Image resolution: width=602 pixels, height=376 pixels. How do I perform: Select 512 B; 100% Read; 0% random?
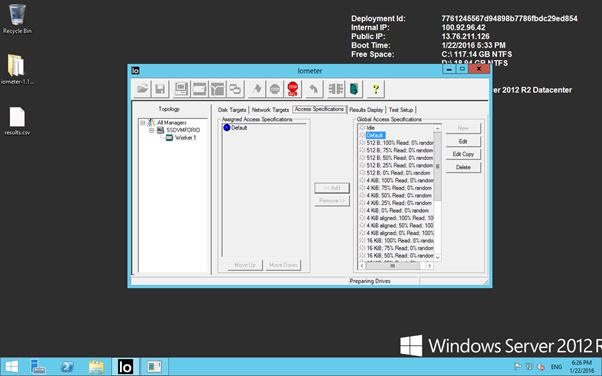[x=400, y=143]
